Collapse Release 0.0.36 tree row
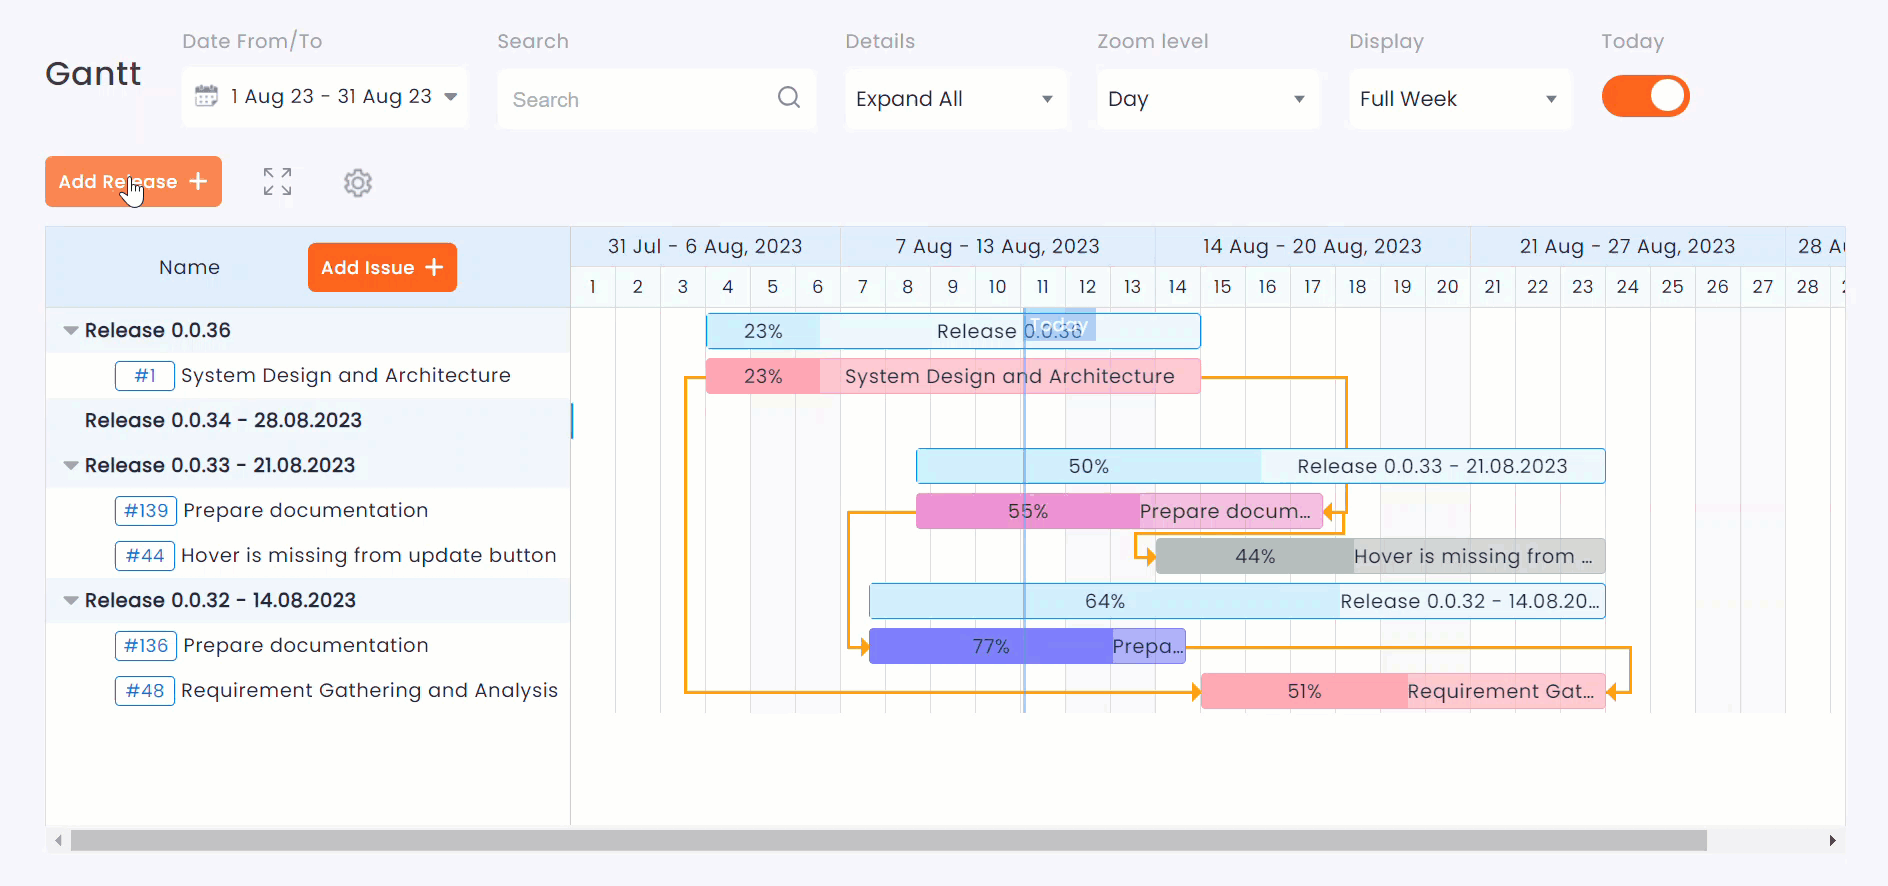Viewport: 1888px width, 886px height. coord(71,331)
